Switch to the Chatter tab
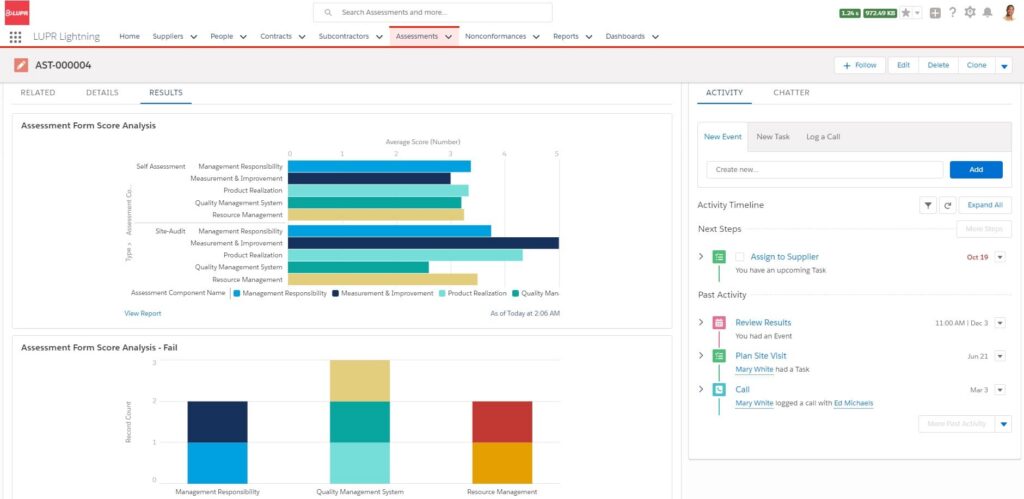The width and height of the screenshot is (1024, 499). (791, 93)
